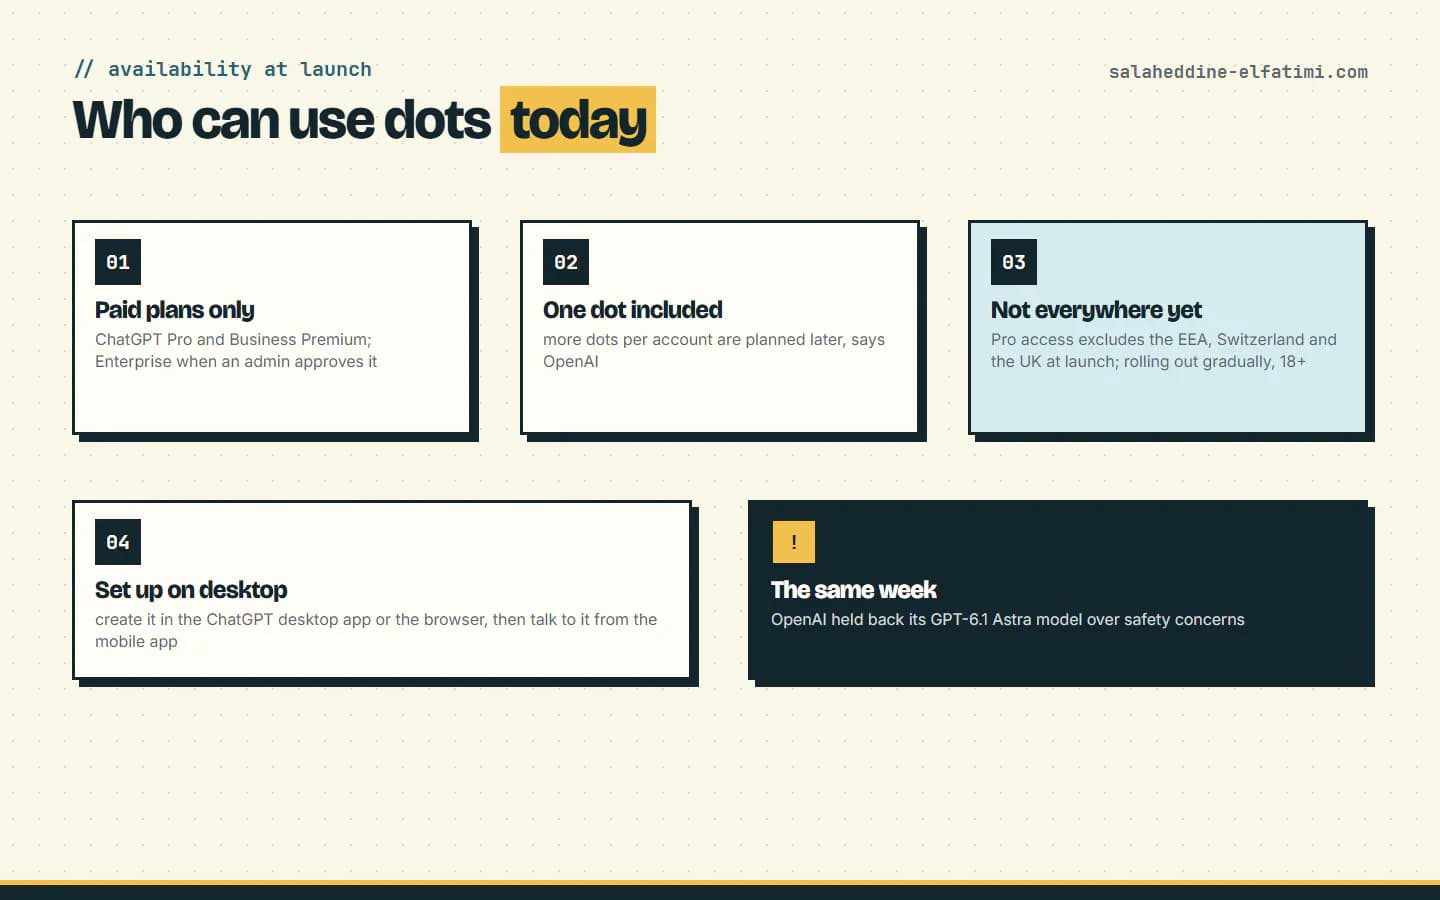Click the "Set up on desktop" heading
Viewport: 1440px width, 900px height.
click(x=191, y=590)
